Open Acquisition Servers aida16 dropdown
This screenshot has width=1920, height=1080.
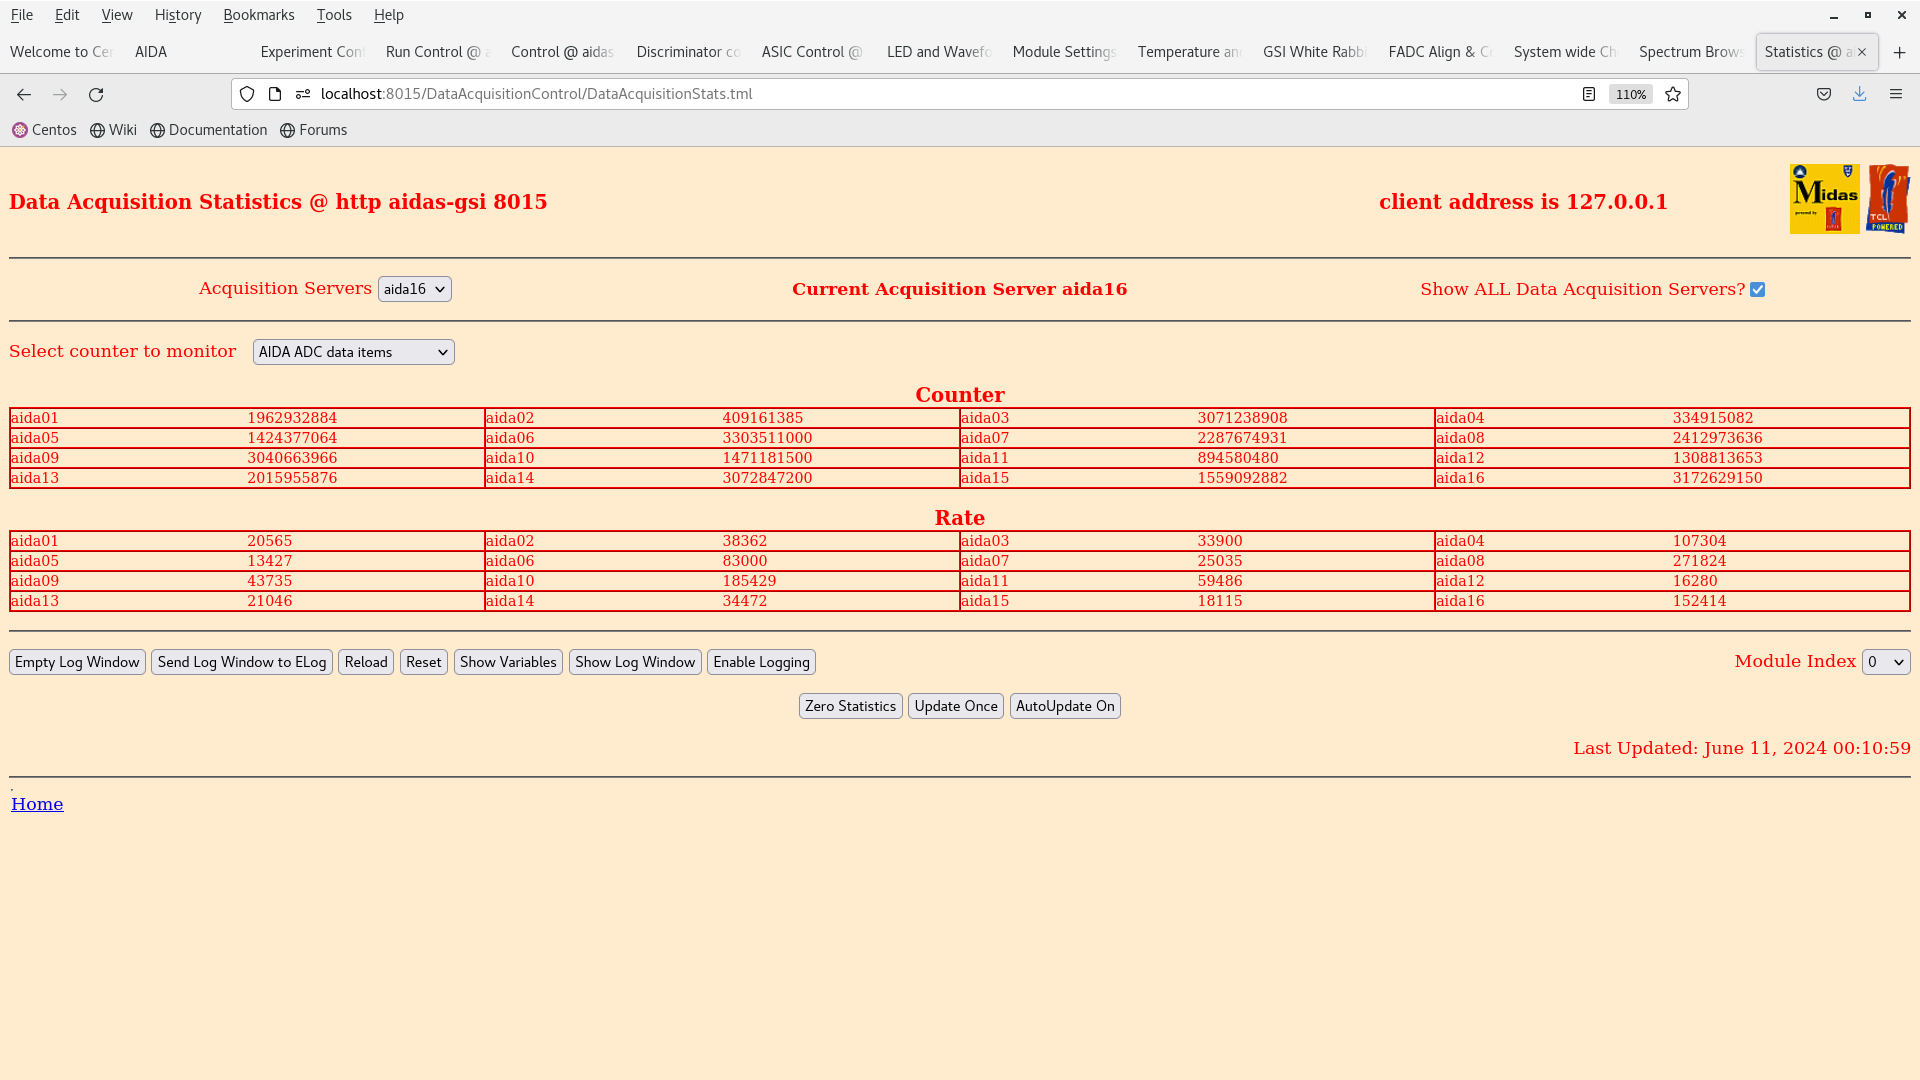click(414, 289)
